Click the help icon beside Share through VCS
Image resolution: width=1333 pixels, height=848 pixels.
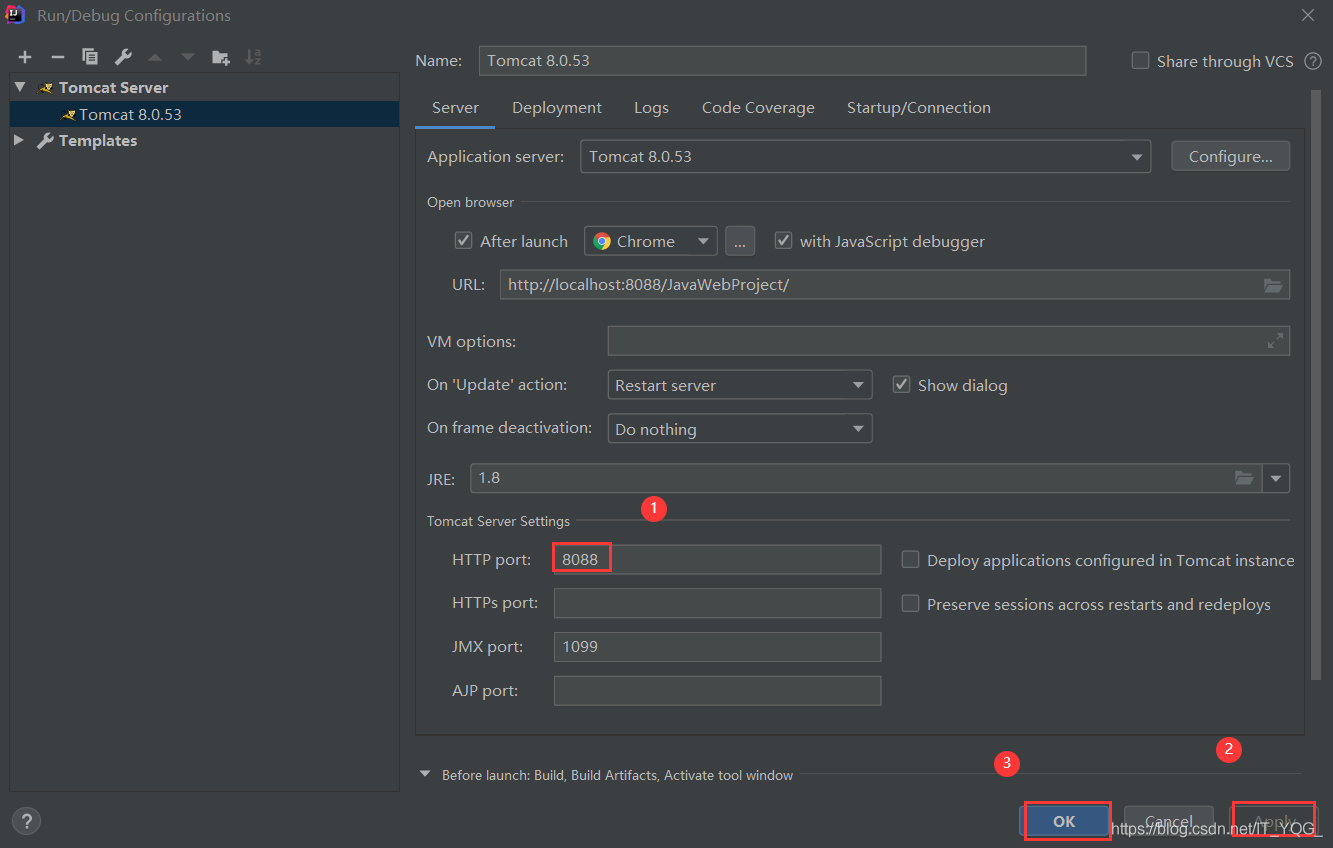tap(1313, 61)
